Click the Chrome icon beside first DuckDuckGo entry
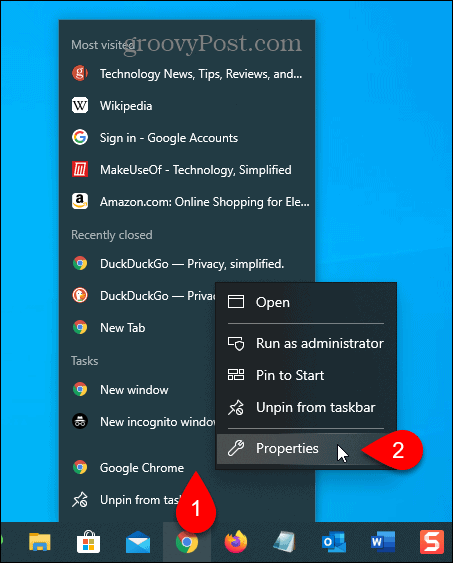Viewport: 453px width, 563px height. pos(80,264)
